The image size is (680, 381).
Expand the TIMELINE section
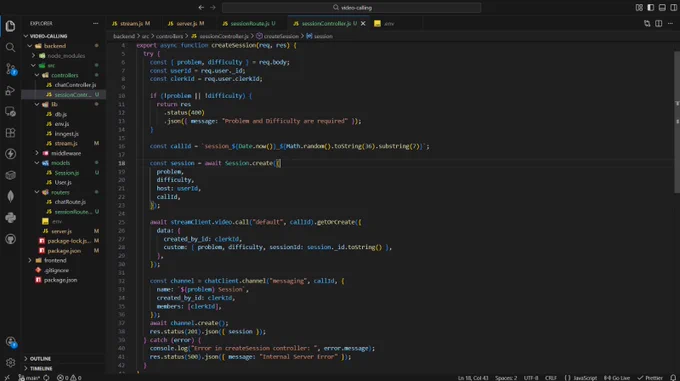click(63, 368)
